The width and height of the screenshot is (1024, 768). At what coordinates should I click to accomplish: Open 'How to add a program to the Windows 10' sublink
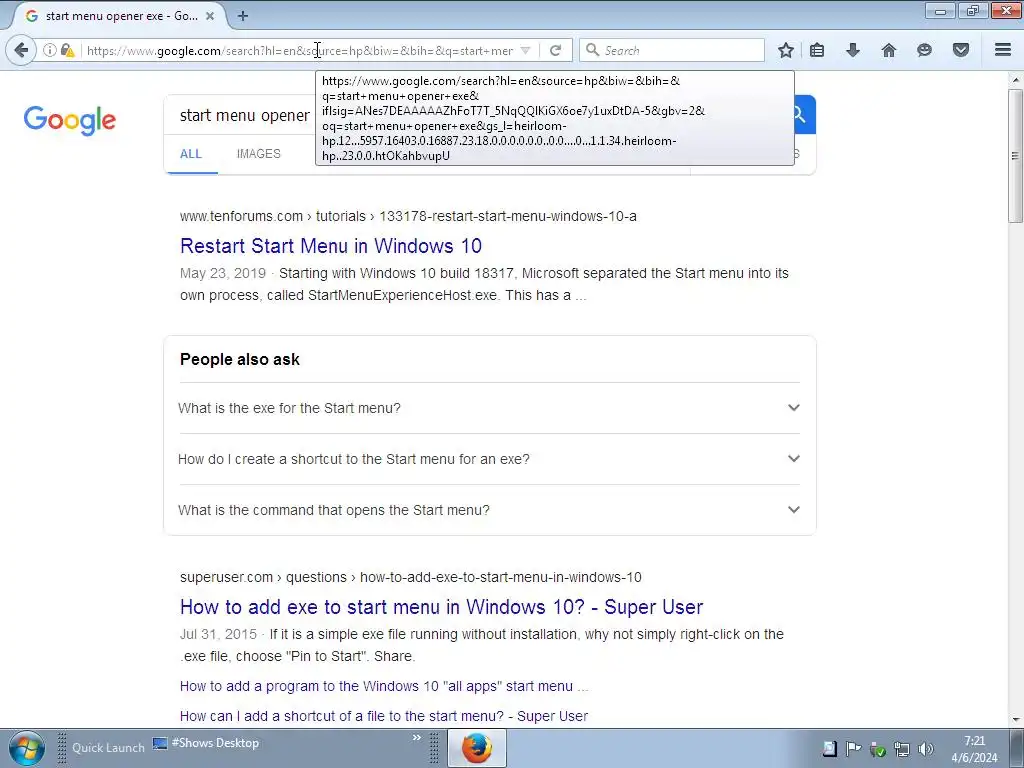pyautogui.click(x=384, y=686)
